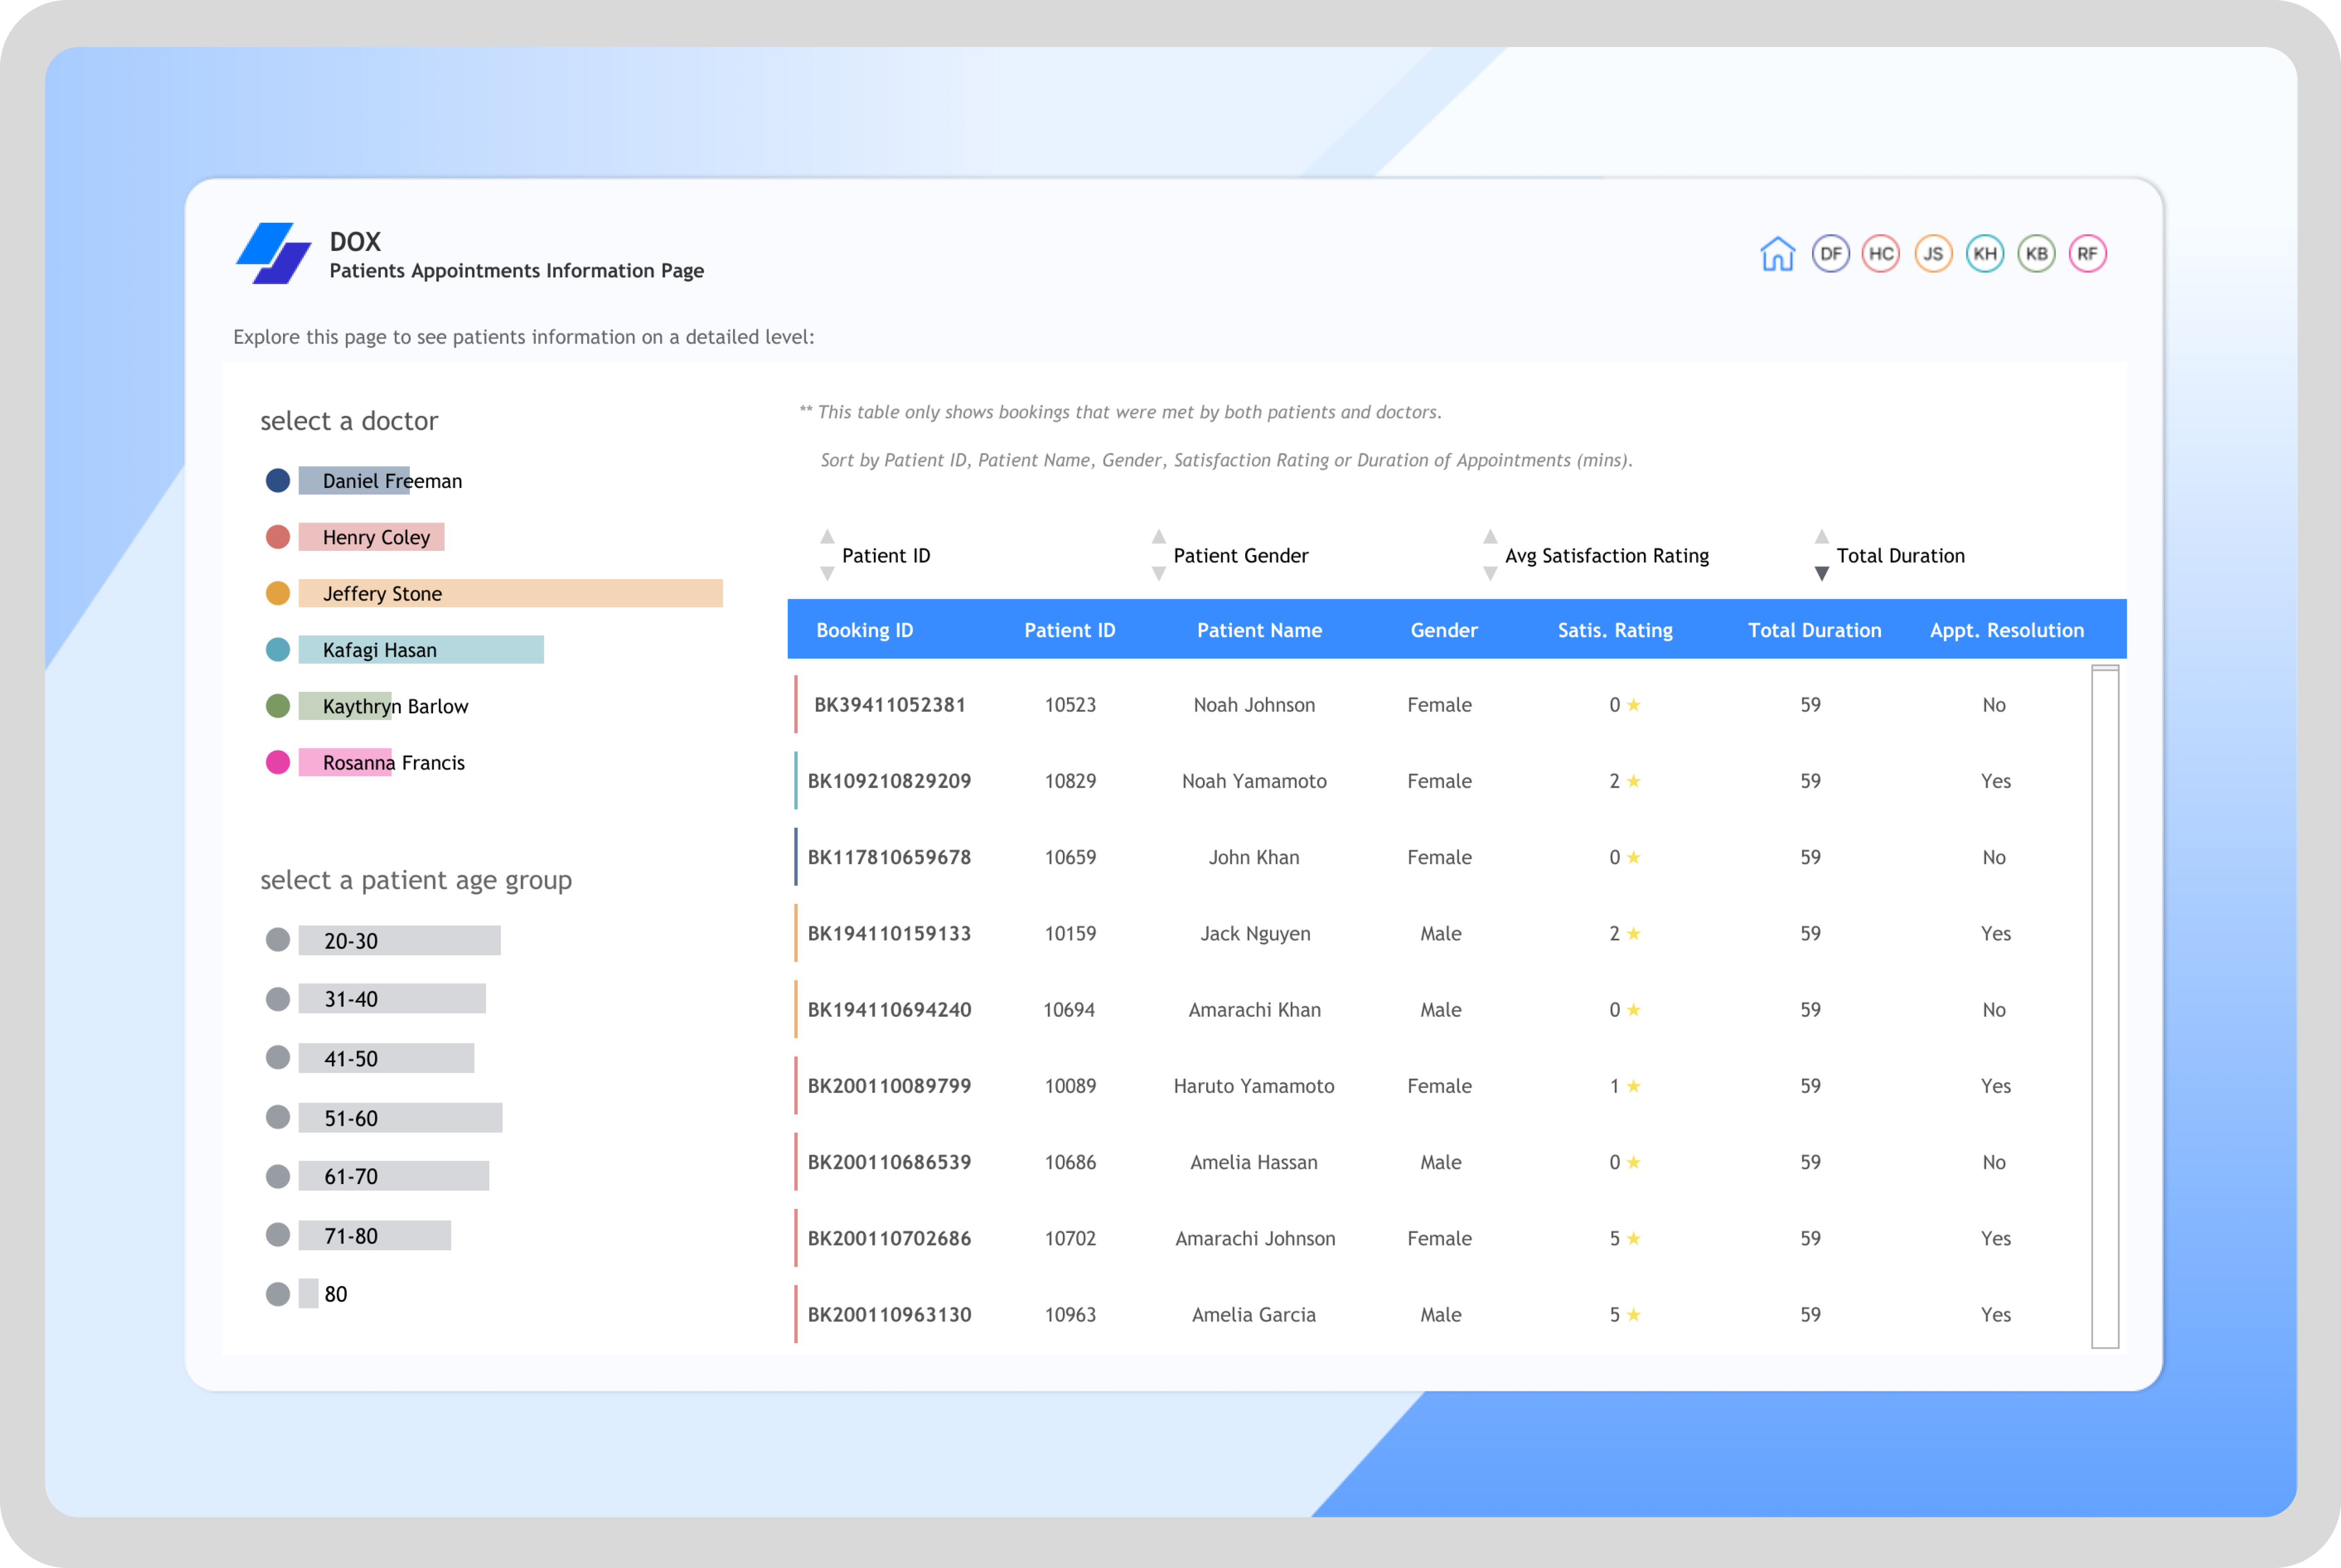The height and width of the screenshot is (1568, 2341).
Task: Sort Patient ID descending arrow
Action: (x=827, y=573)
